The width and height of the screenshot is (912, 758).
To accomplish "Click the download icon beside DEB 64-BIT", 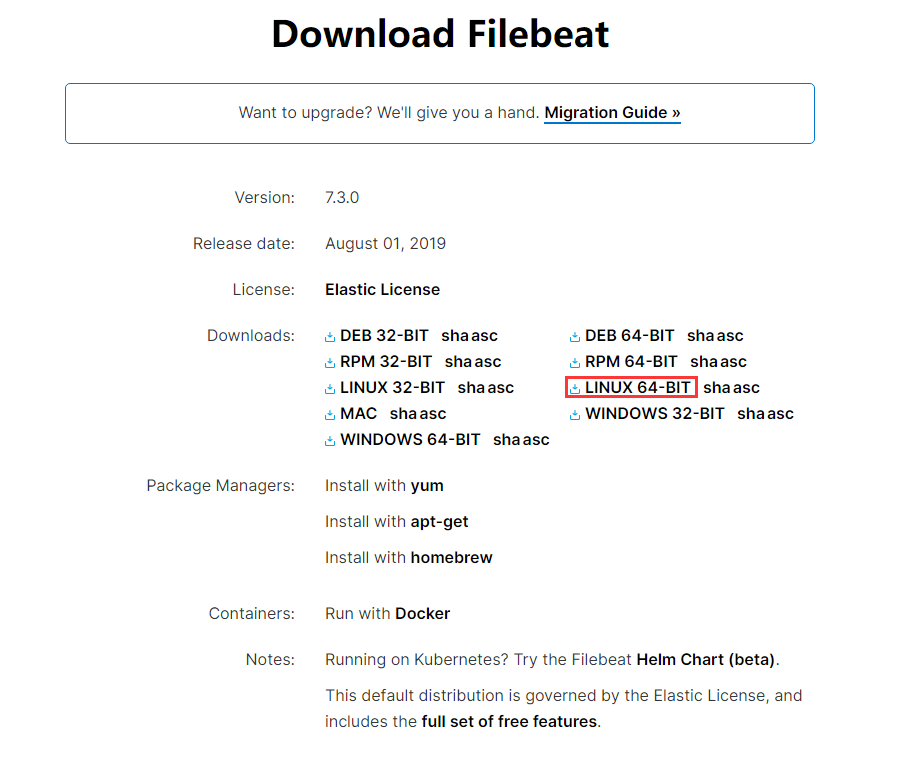I will coord(575,335).
